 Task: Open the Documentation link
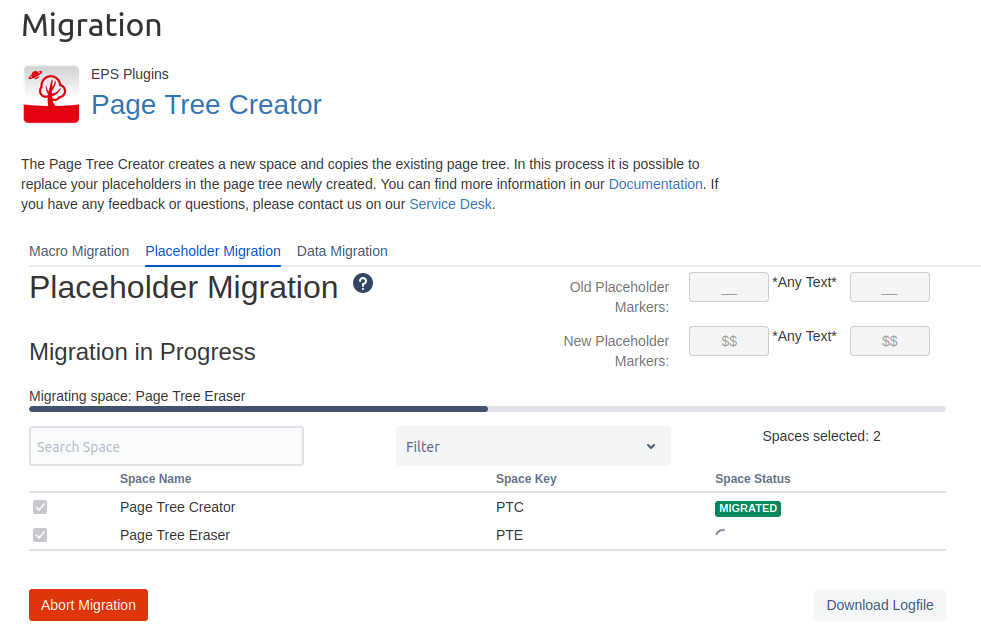(655, 184)
